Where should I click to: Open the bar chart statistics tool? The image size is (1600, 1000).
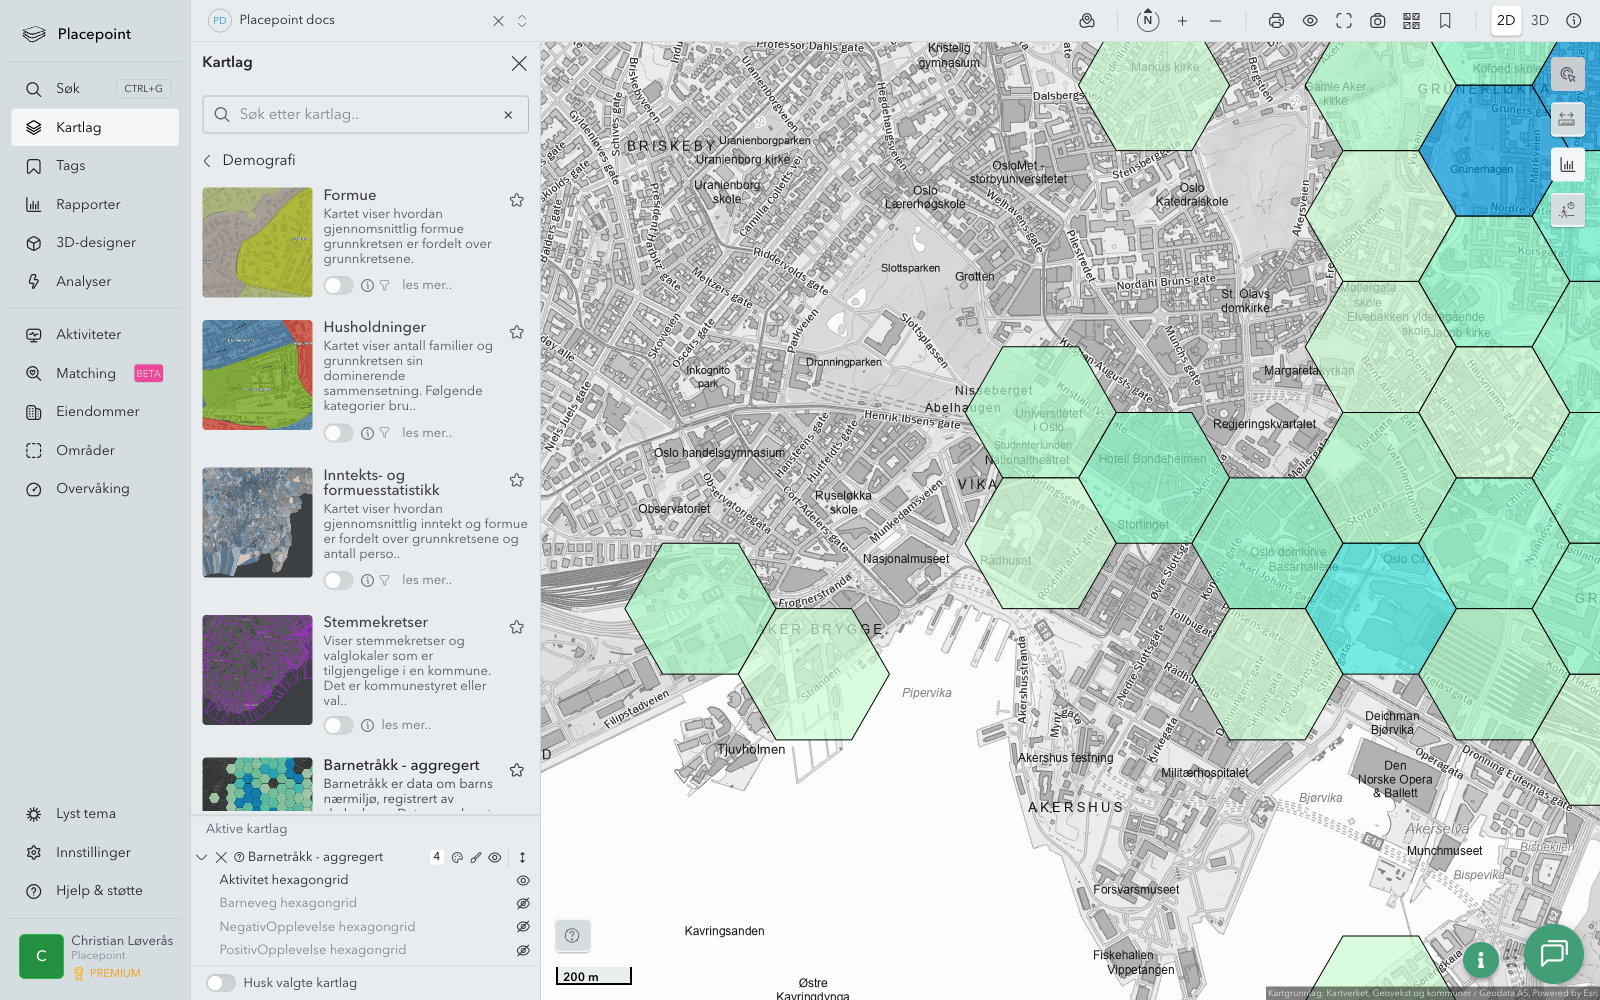(x=1567, y=165)
